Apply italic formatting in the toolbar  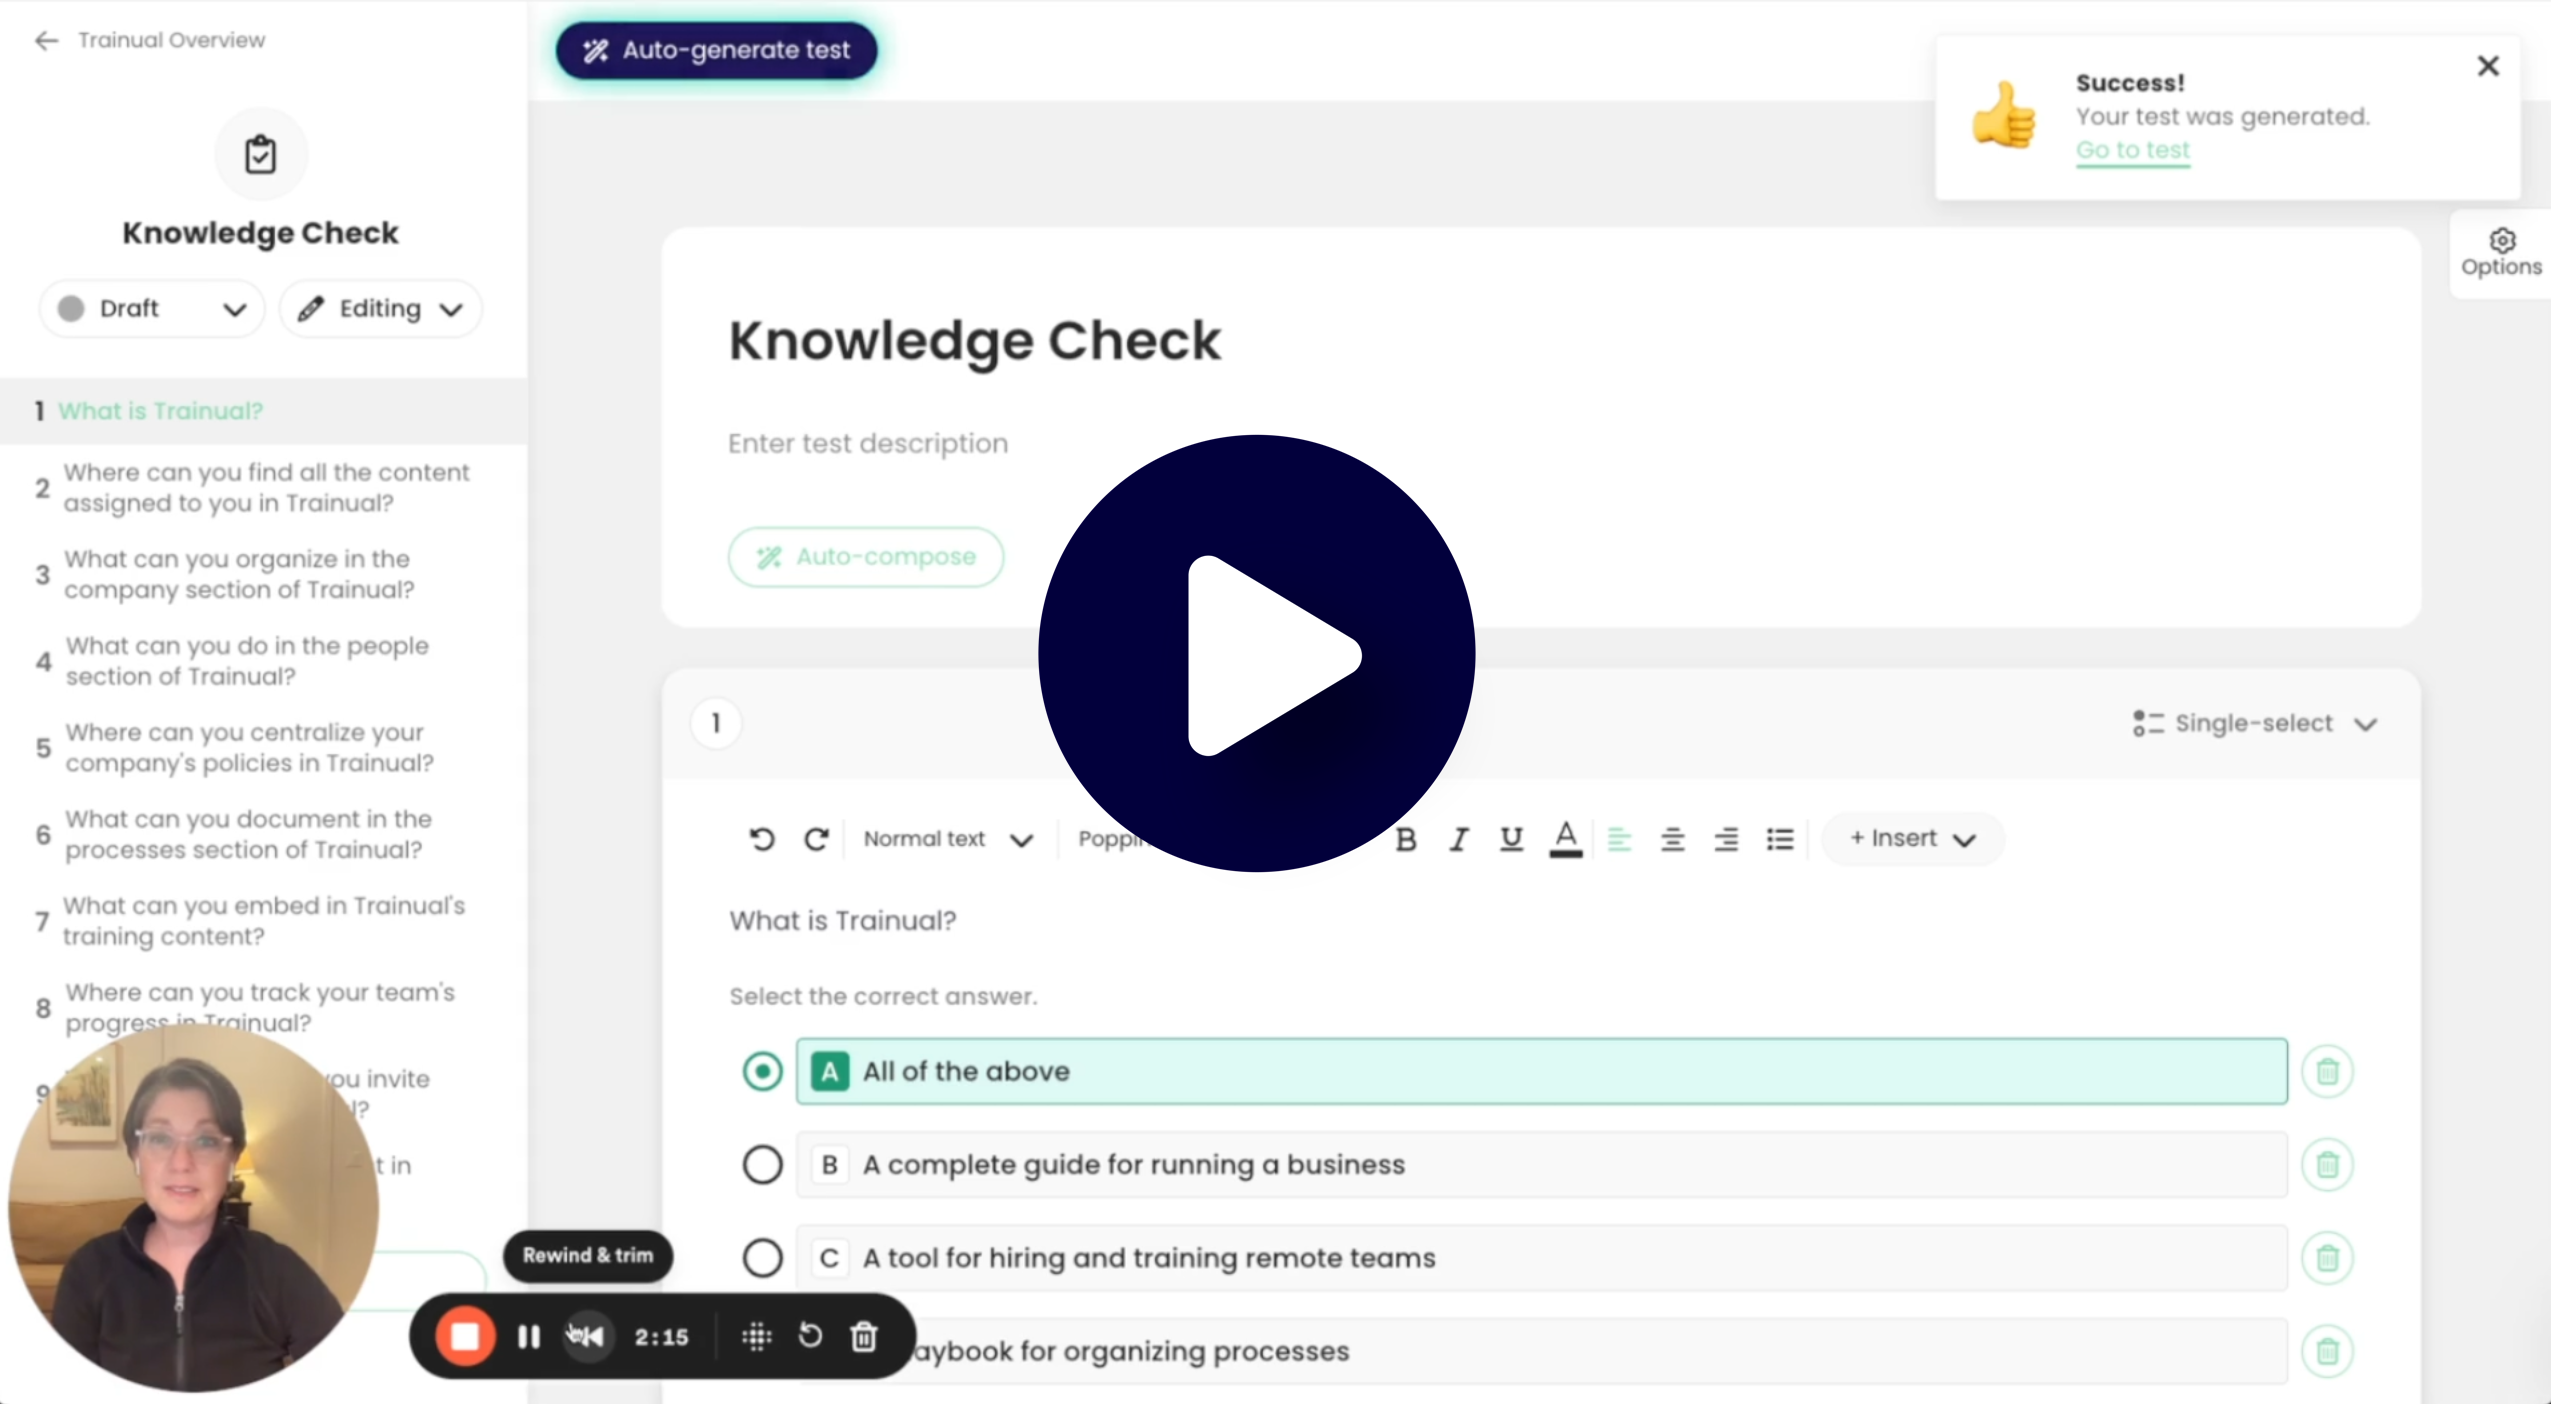point(1457,839)
